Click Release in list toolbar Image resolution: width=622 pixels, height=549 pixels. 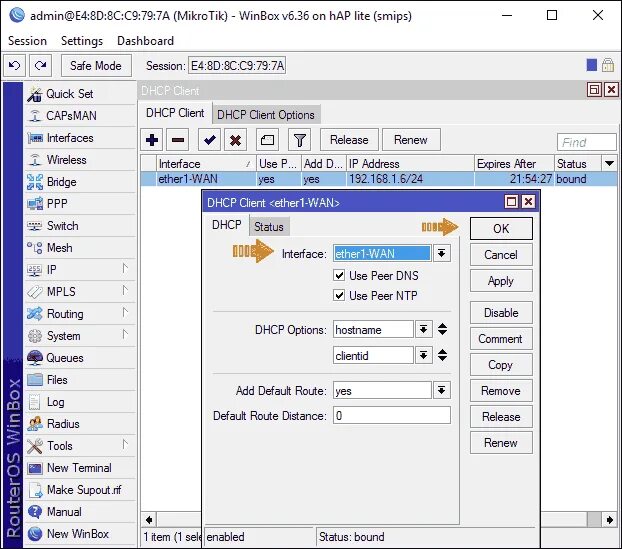(349, 140)
